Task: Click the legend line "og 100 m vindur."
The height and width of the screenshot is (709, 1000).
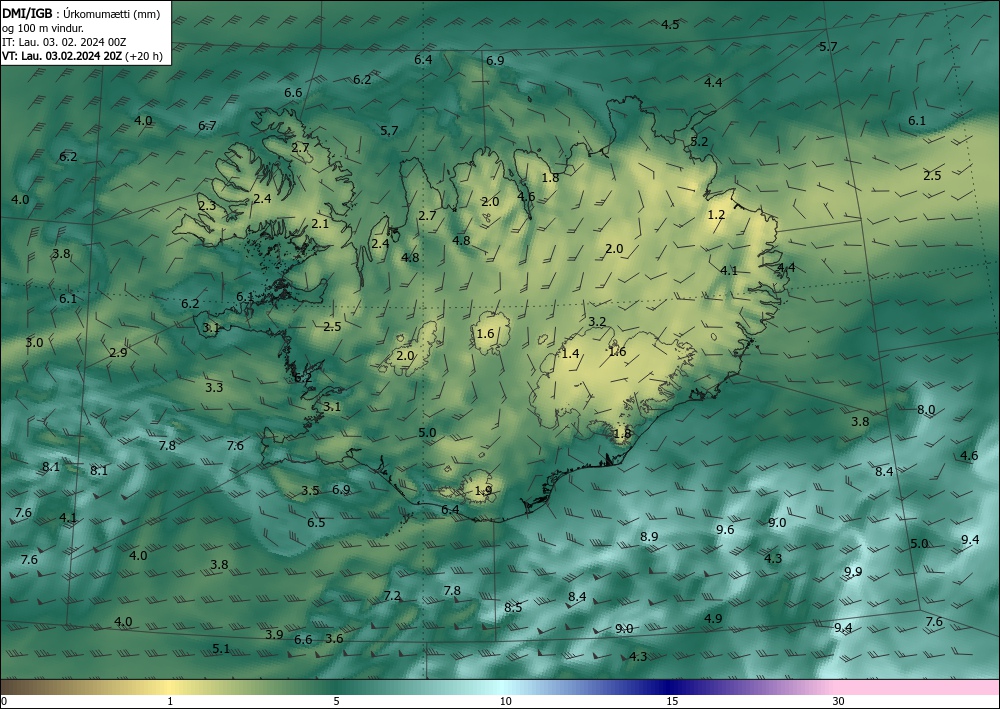Action: tap(43, 28)
